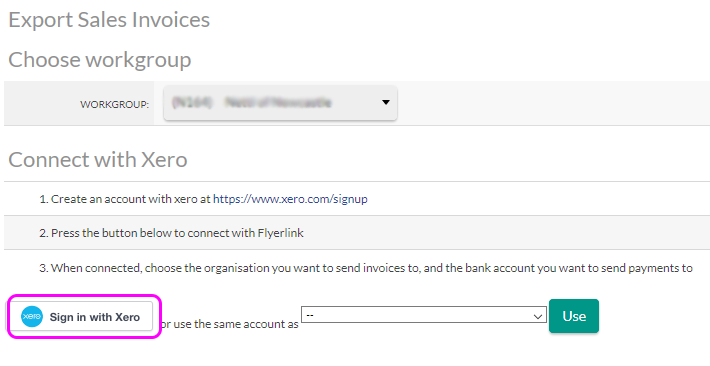Open the Workgroup dropdown

click(280, 103)
